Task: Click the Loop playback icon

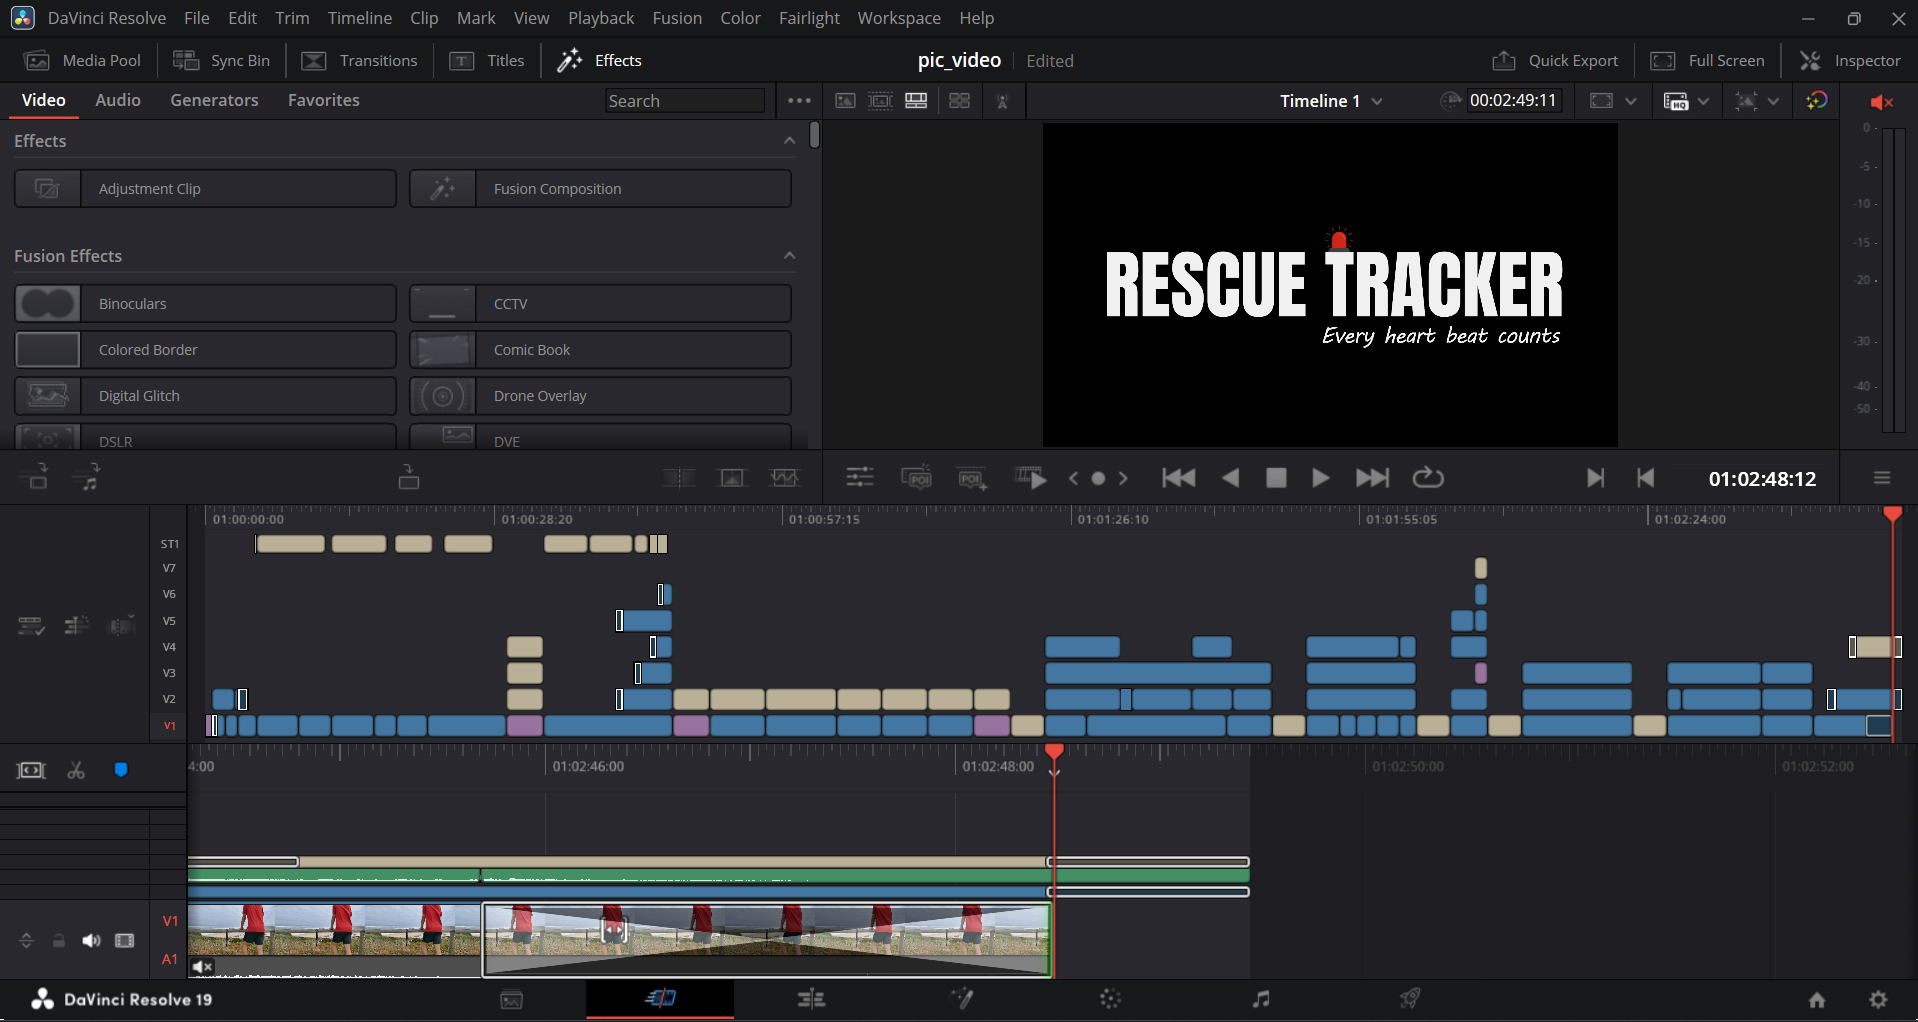Action: click(x=1427, y=478)
